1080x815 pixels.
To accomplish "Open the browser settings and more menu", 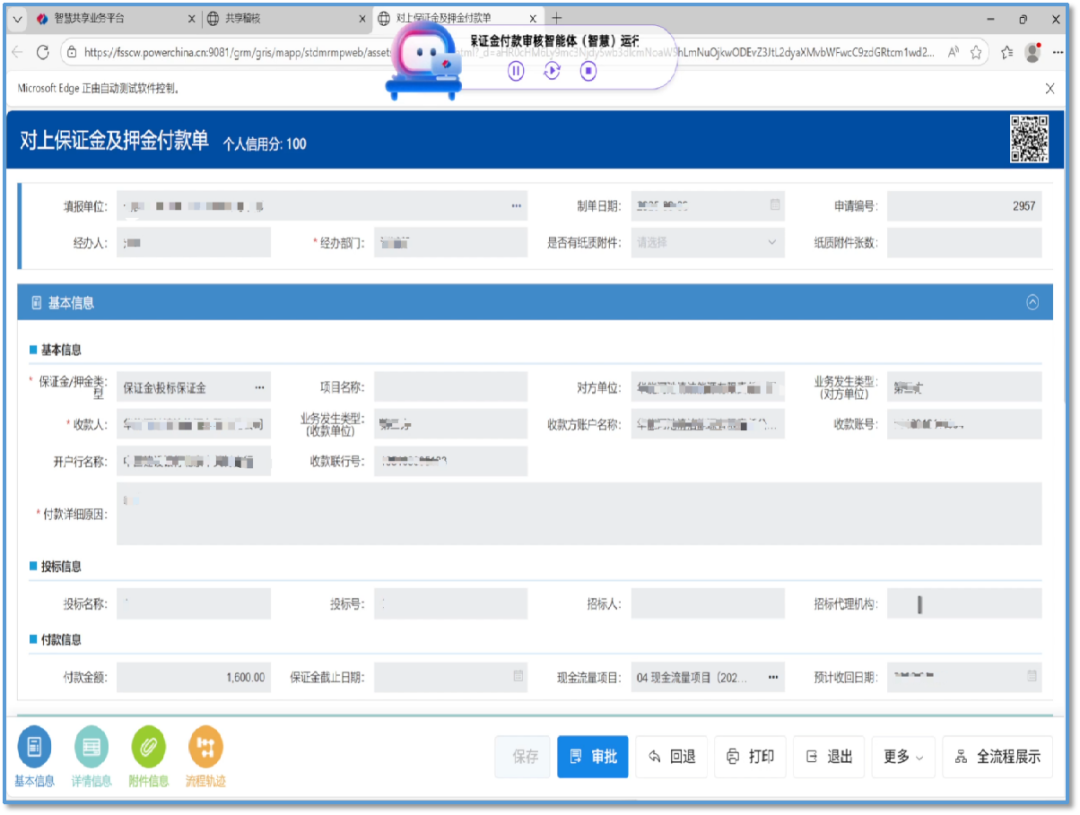I will point(1058,52).
